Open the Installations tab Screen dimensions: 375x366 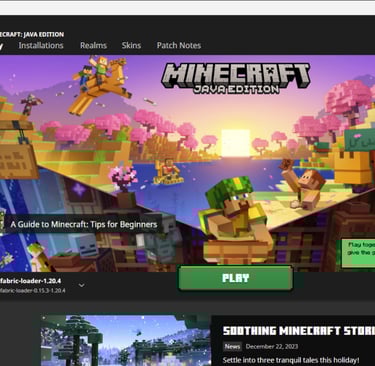tap(41, 45)
